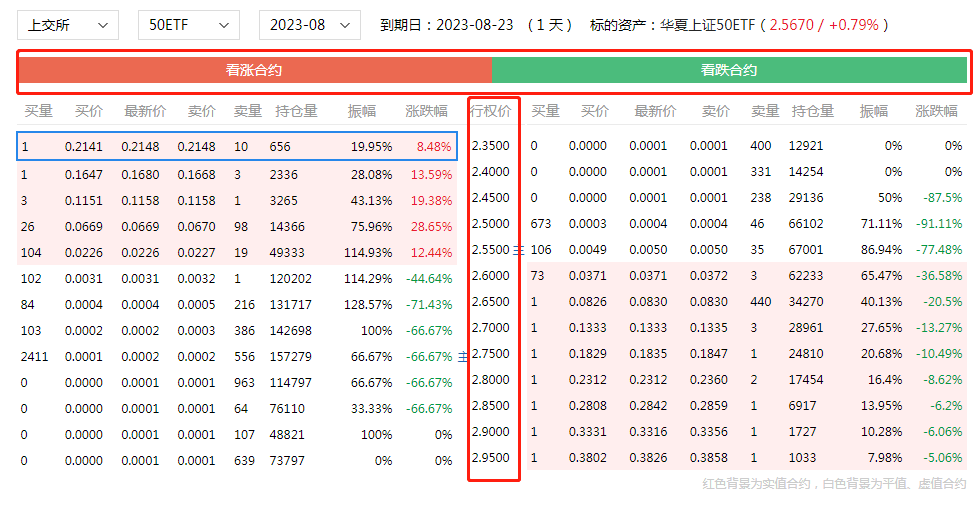This screenshot has width=976, height=507.
Task: Select the strike price 2.6000 cell
Action: point(490,276)
